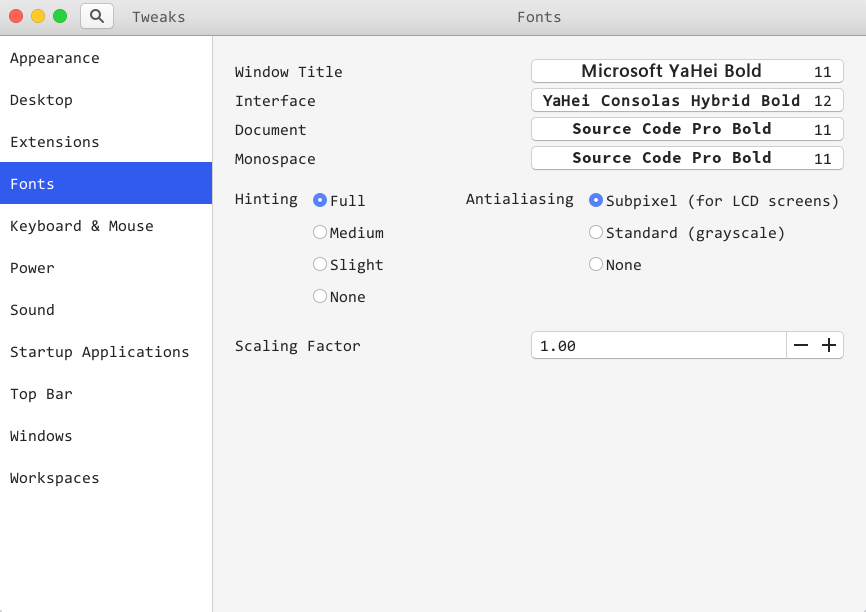Open the Document font chooser
The image size is (866, 612).
(x=687, y=129)
